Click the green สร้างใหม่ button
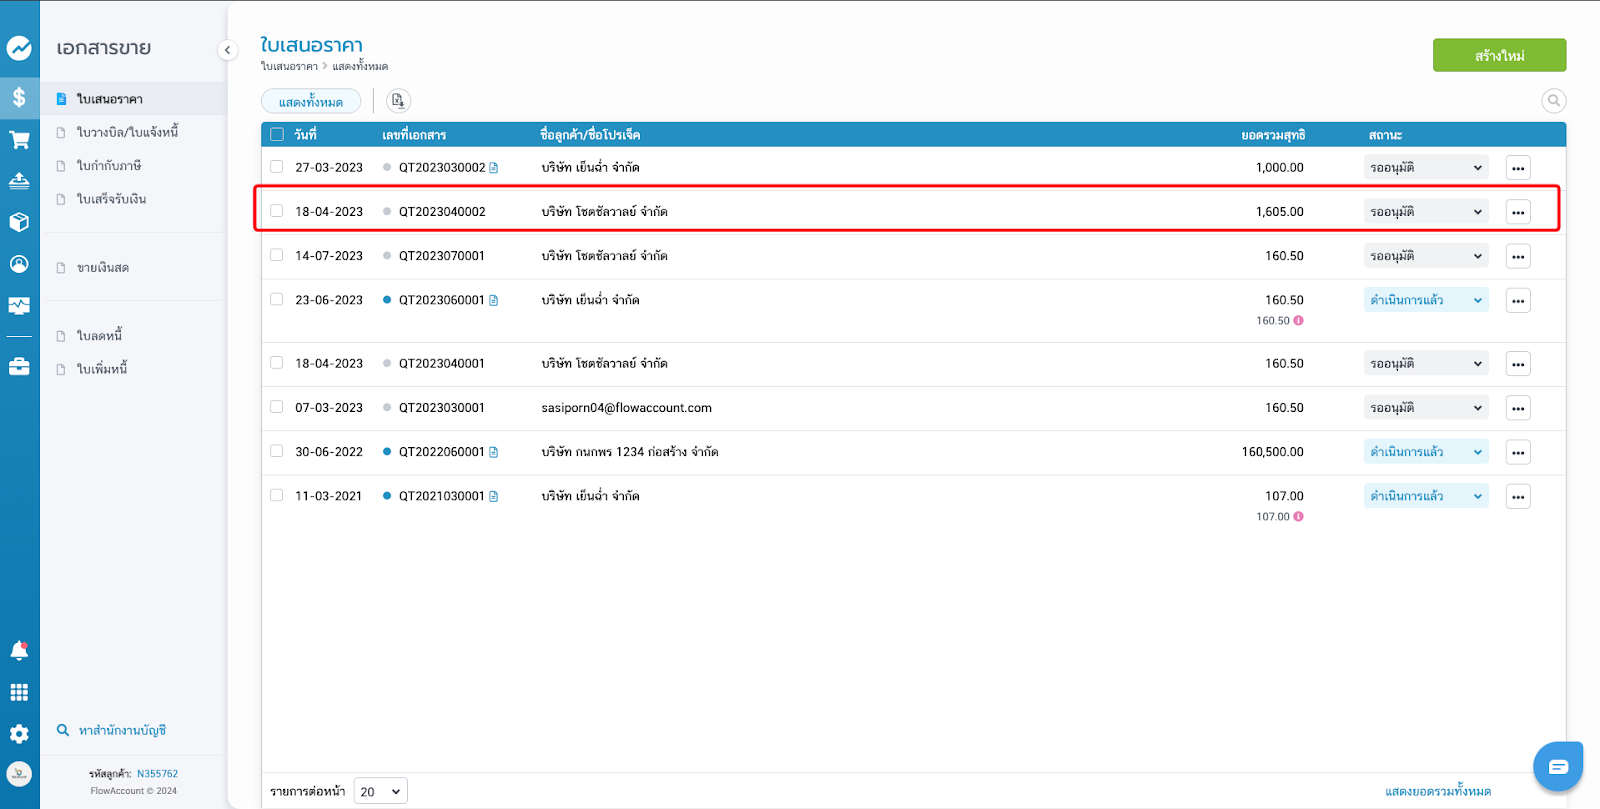1600x809 pixels. click(x=1498, y=55)
